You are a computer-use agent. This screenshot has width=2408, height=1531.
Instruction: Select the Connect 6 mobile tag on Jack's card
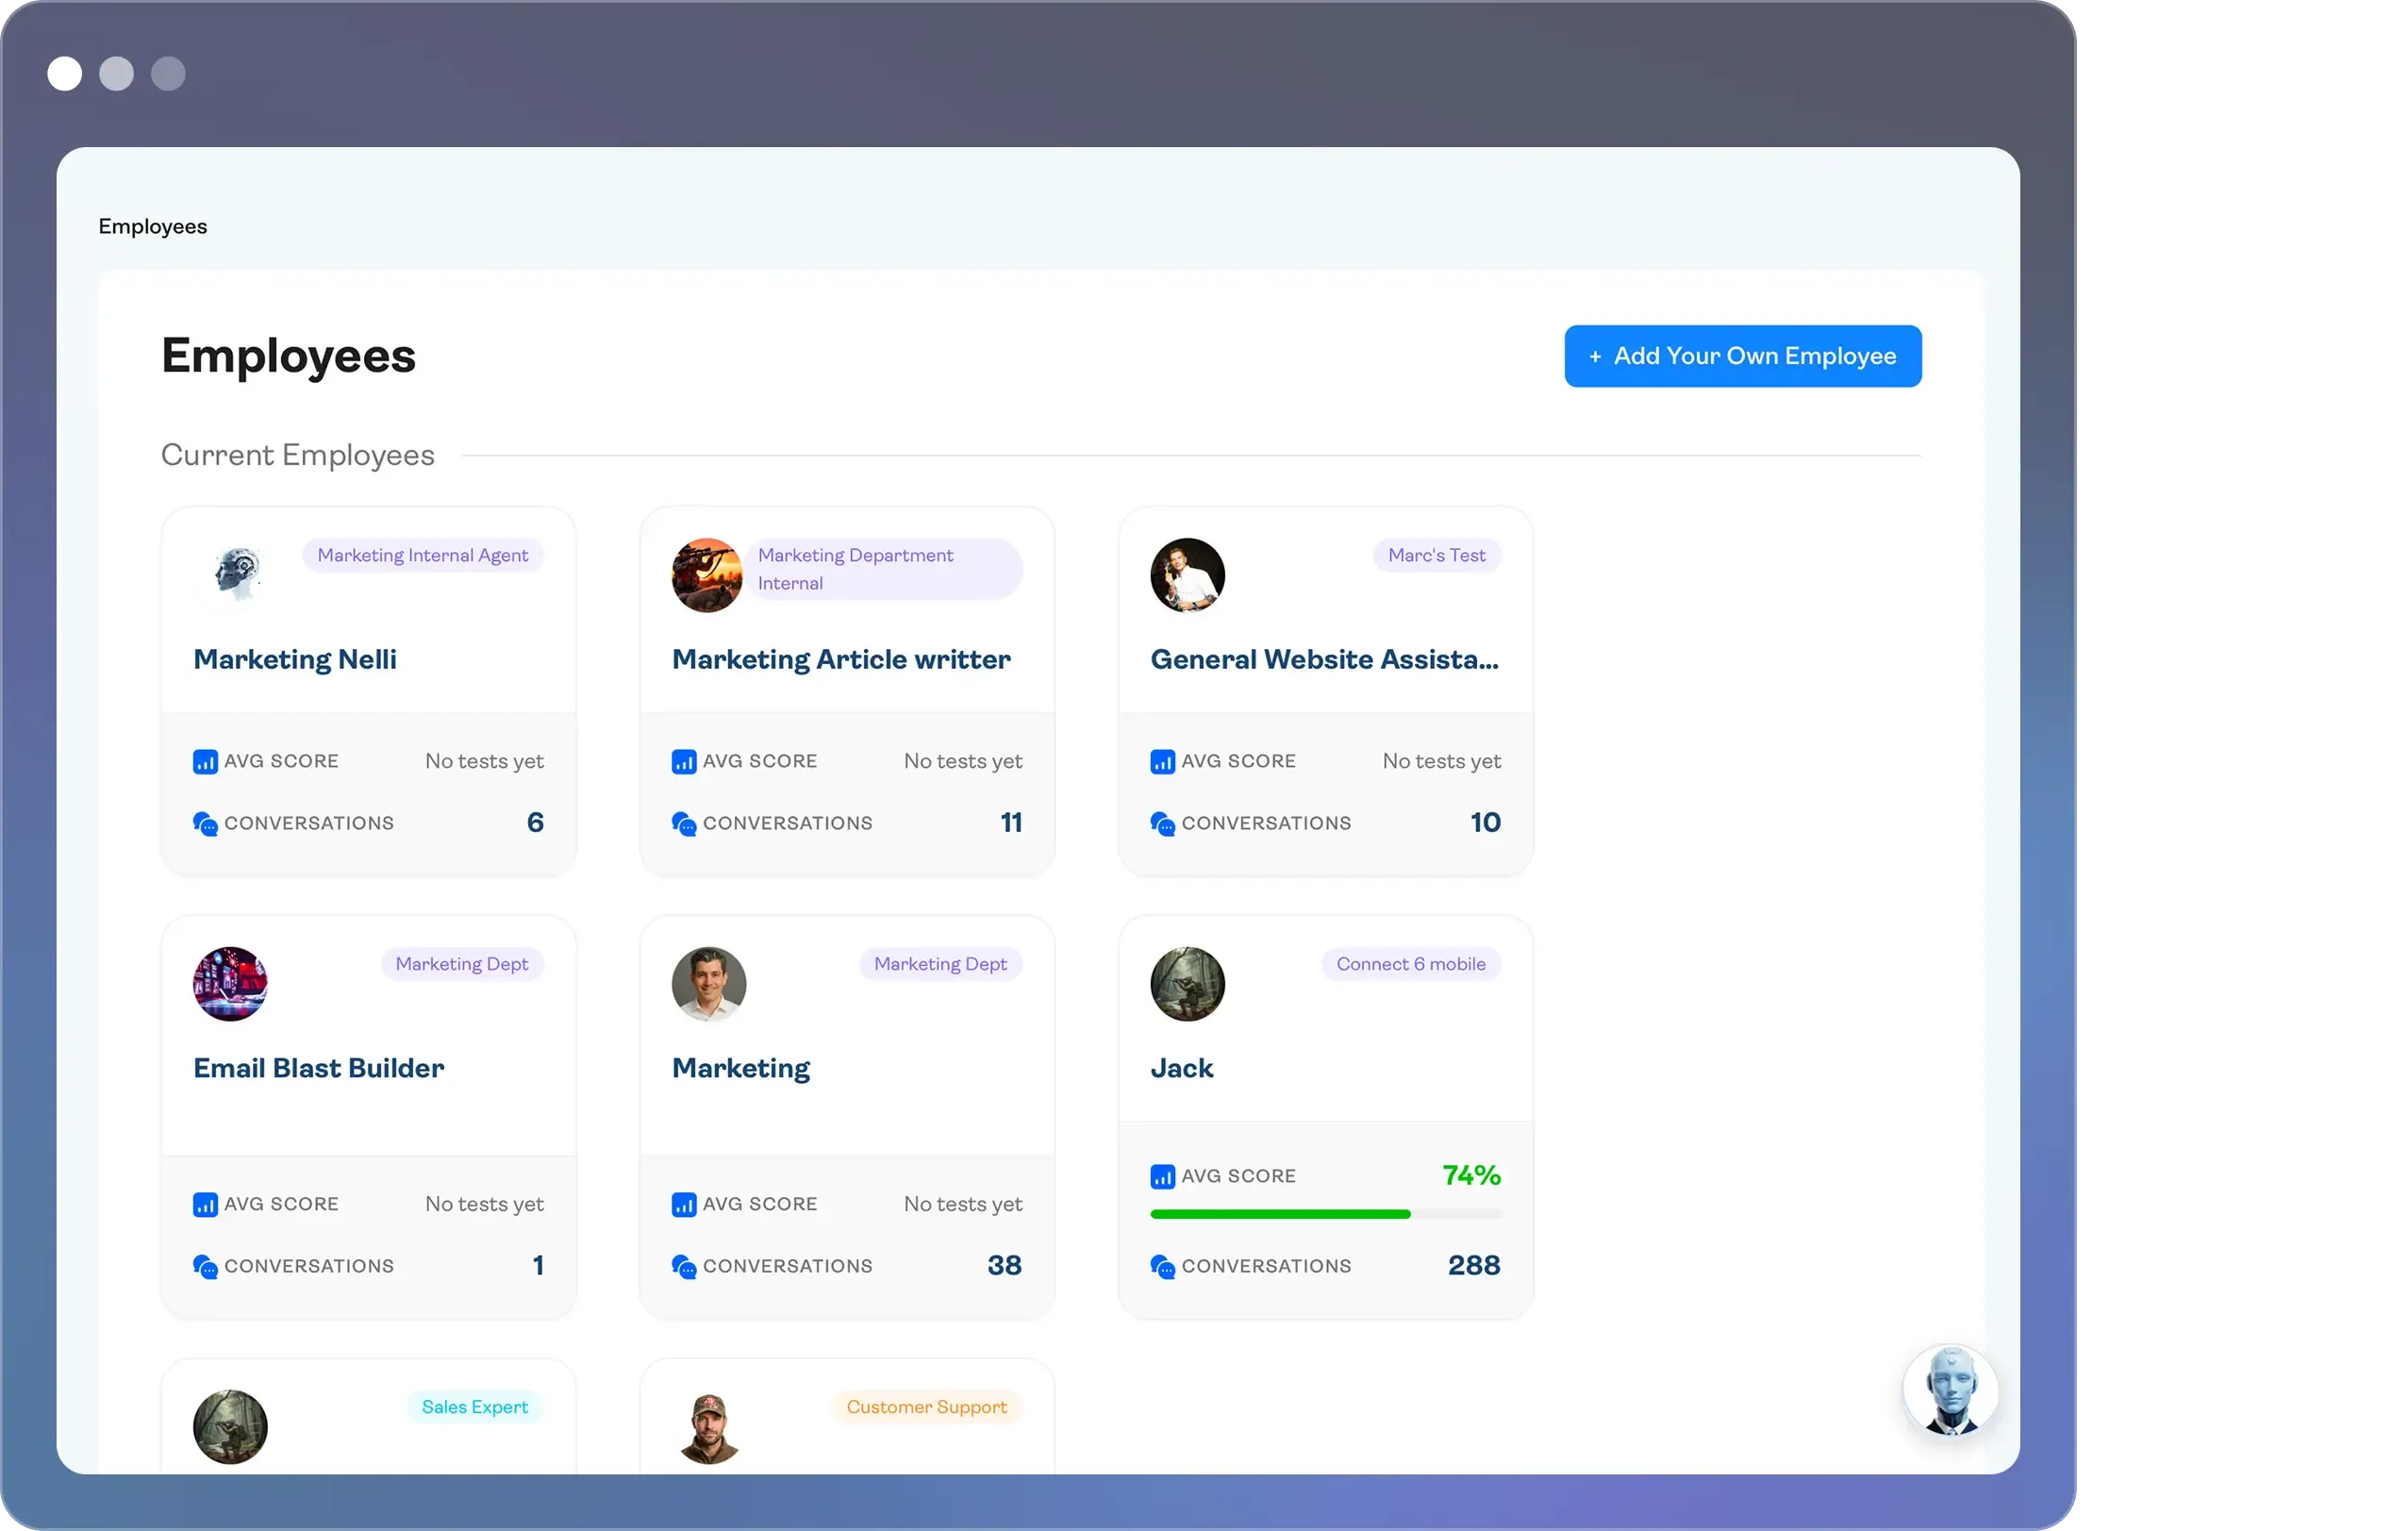tap(1411, 964)
